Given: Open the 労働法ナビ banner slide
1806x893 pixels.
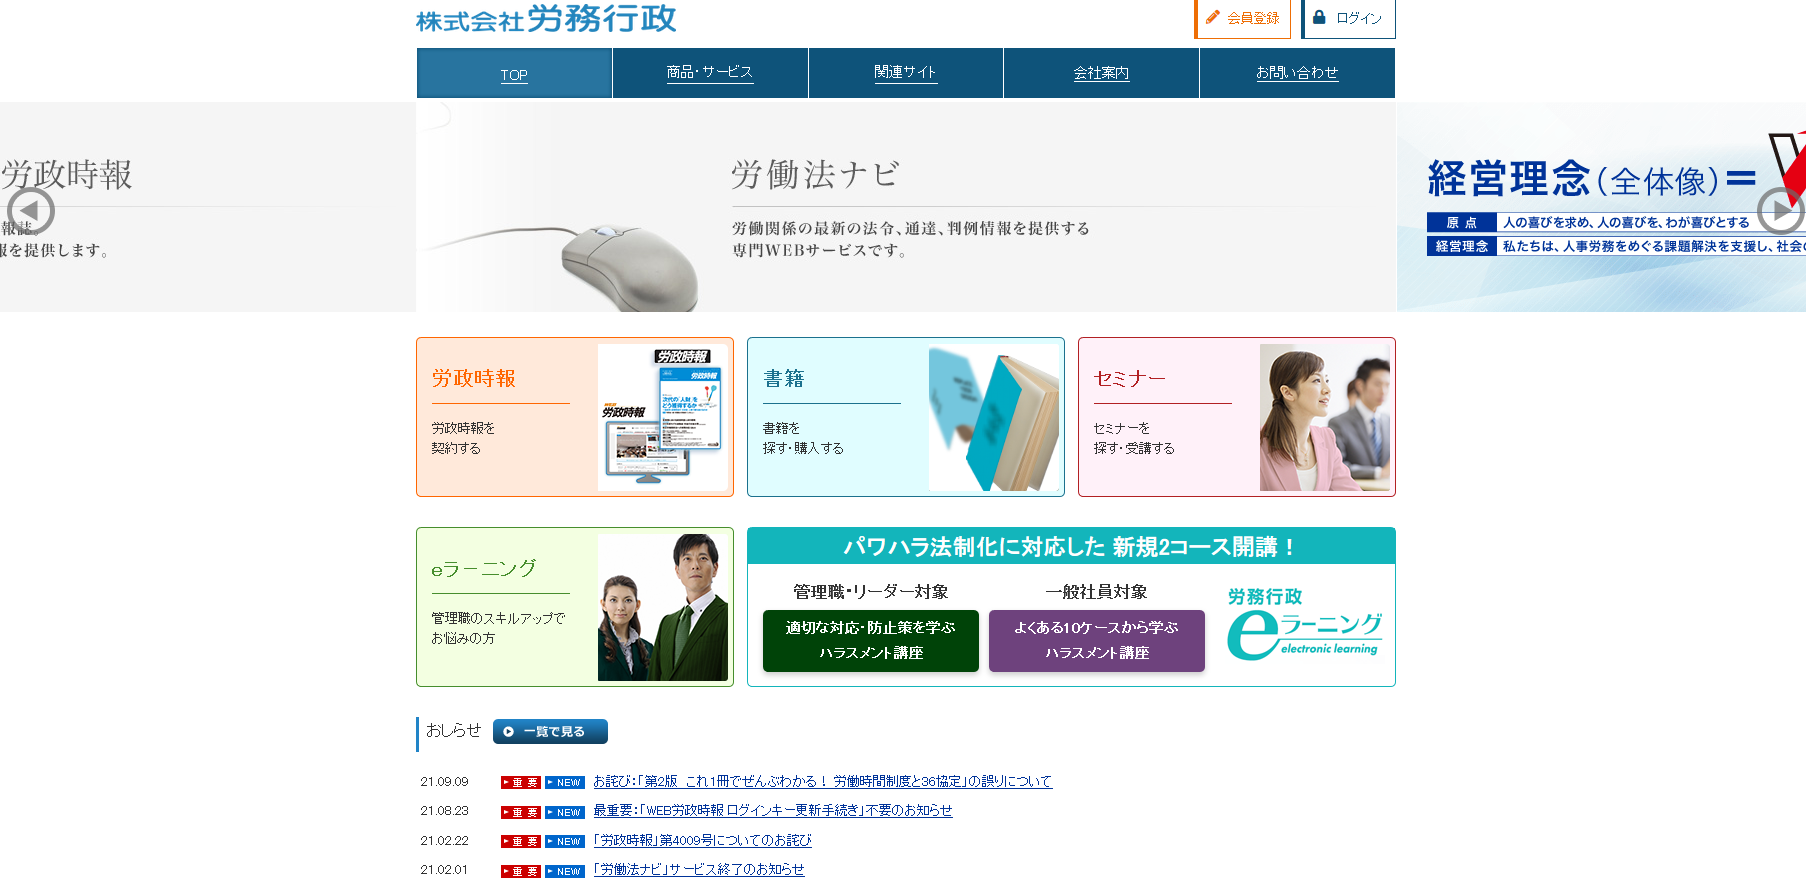Looking at the screenshot, I should coord(906,207).
